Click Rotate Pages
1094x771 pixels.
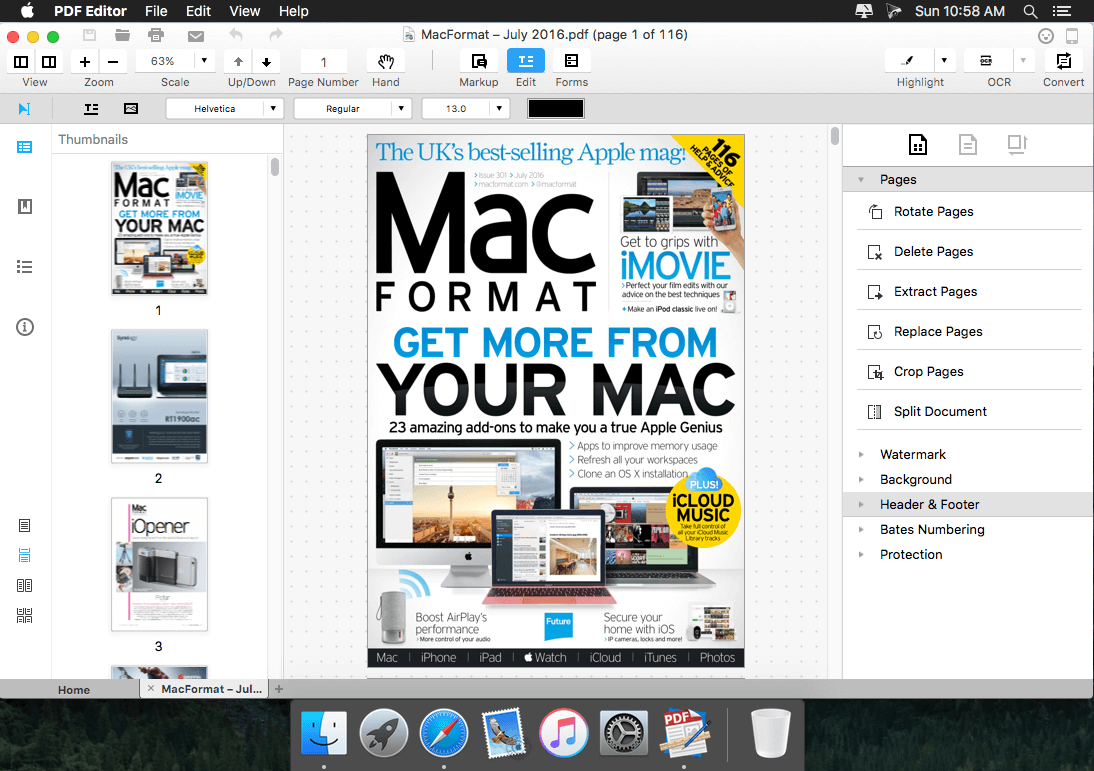pyautogui.click(x=969, y=211)
